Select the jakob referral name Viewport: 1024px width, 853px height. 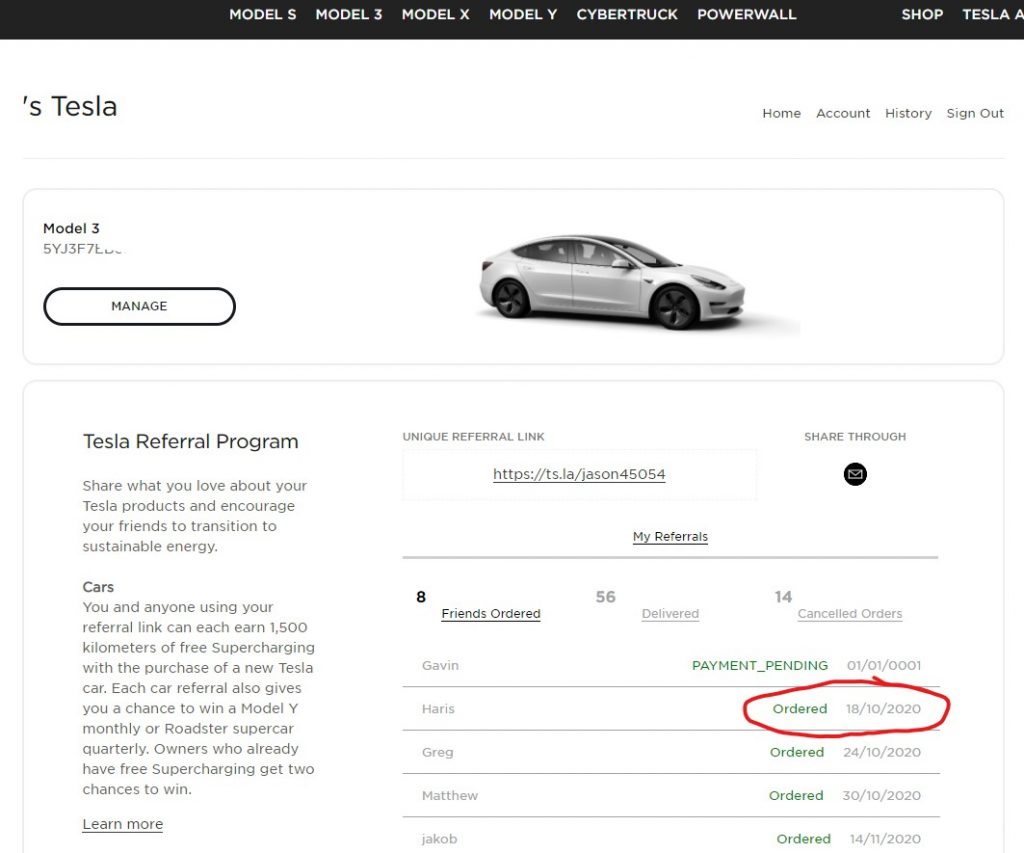[440, 839]
